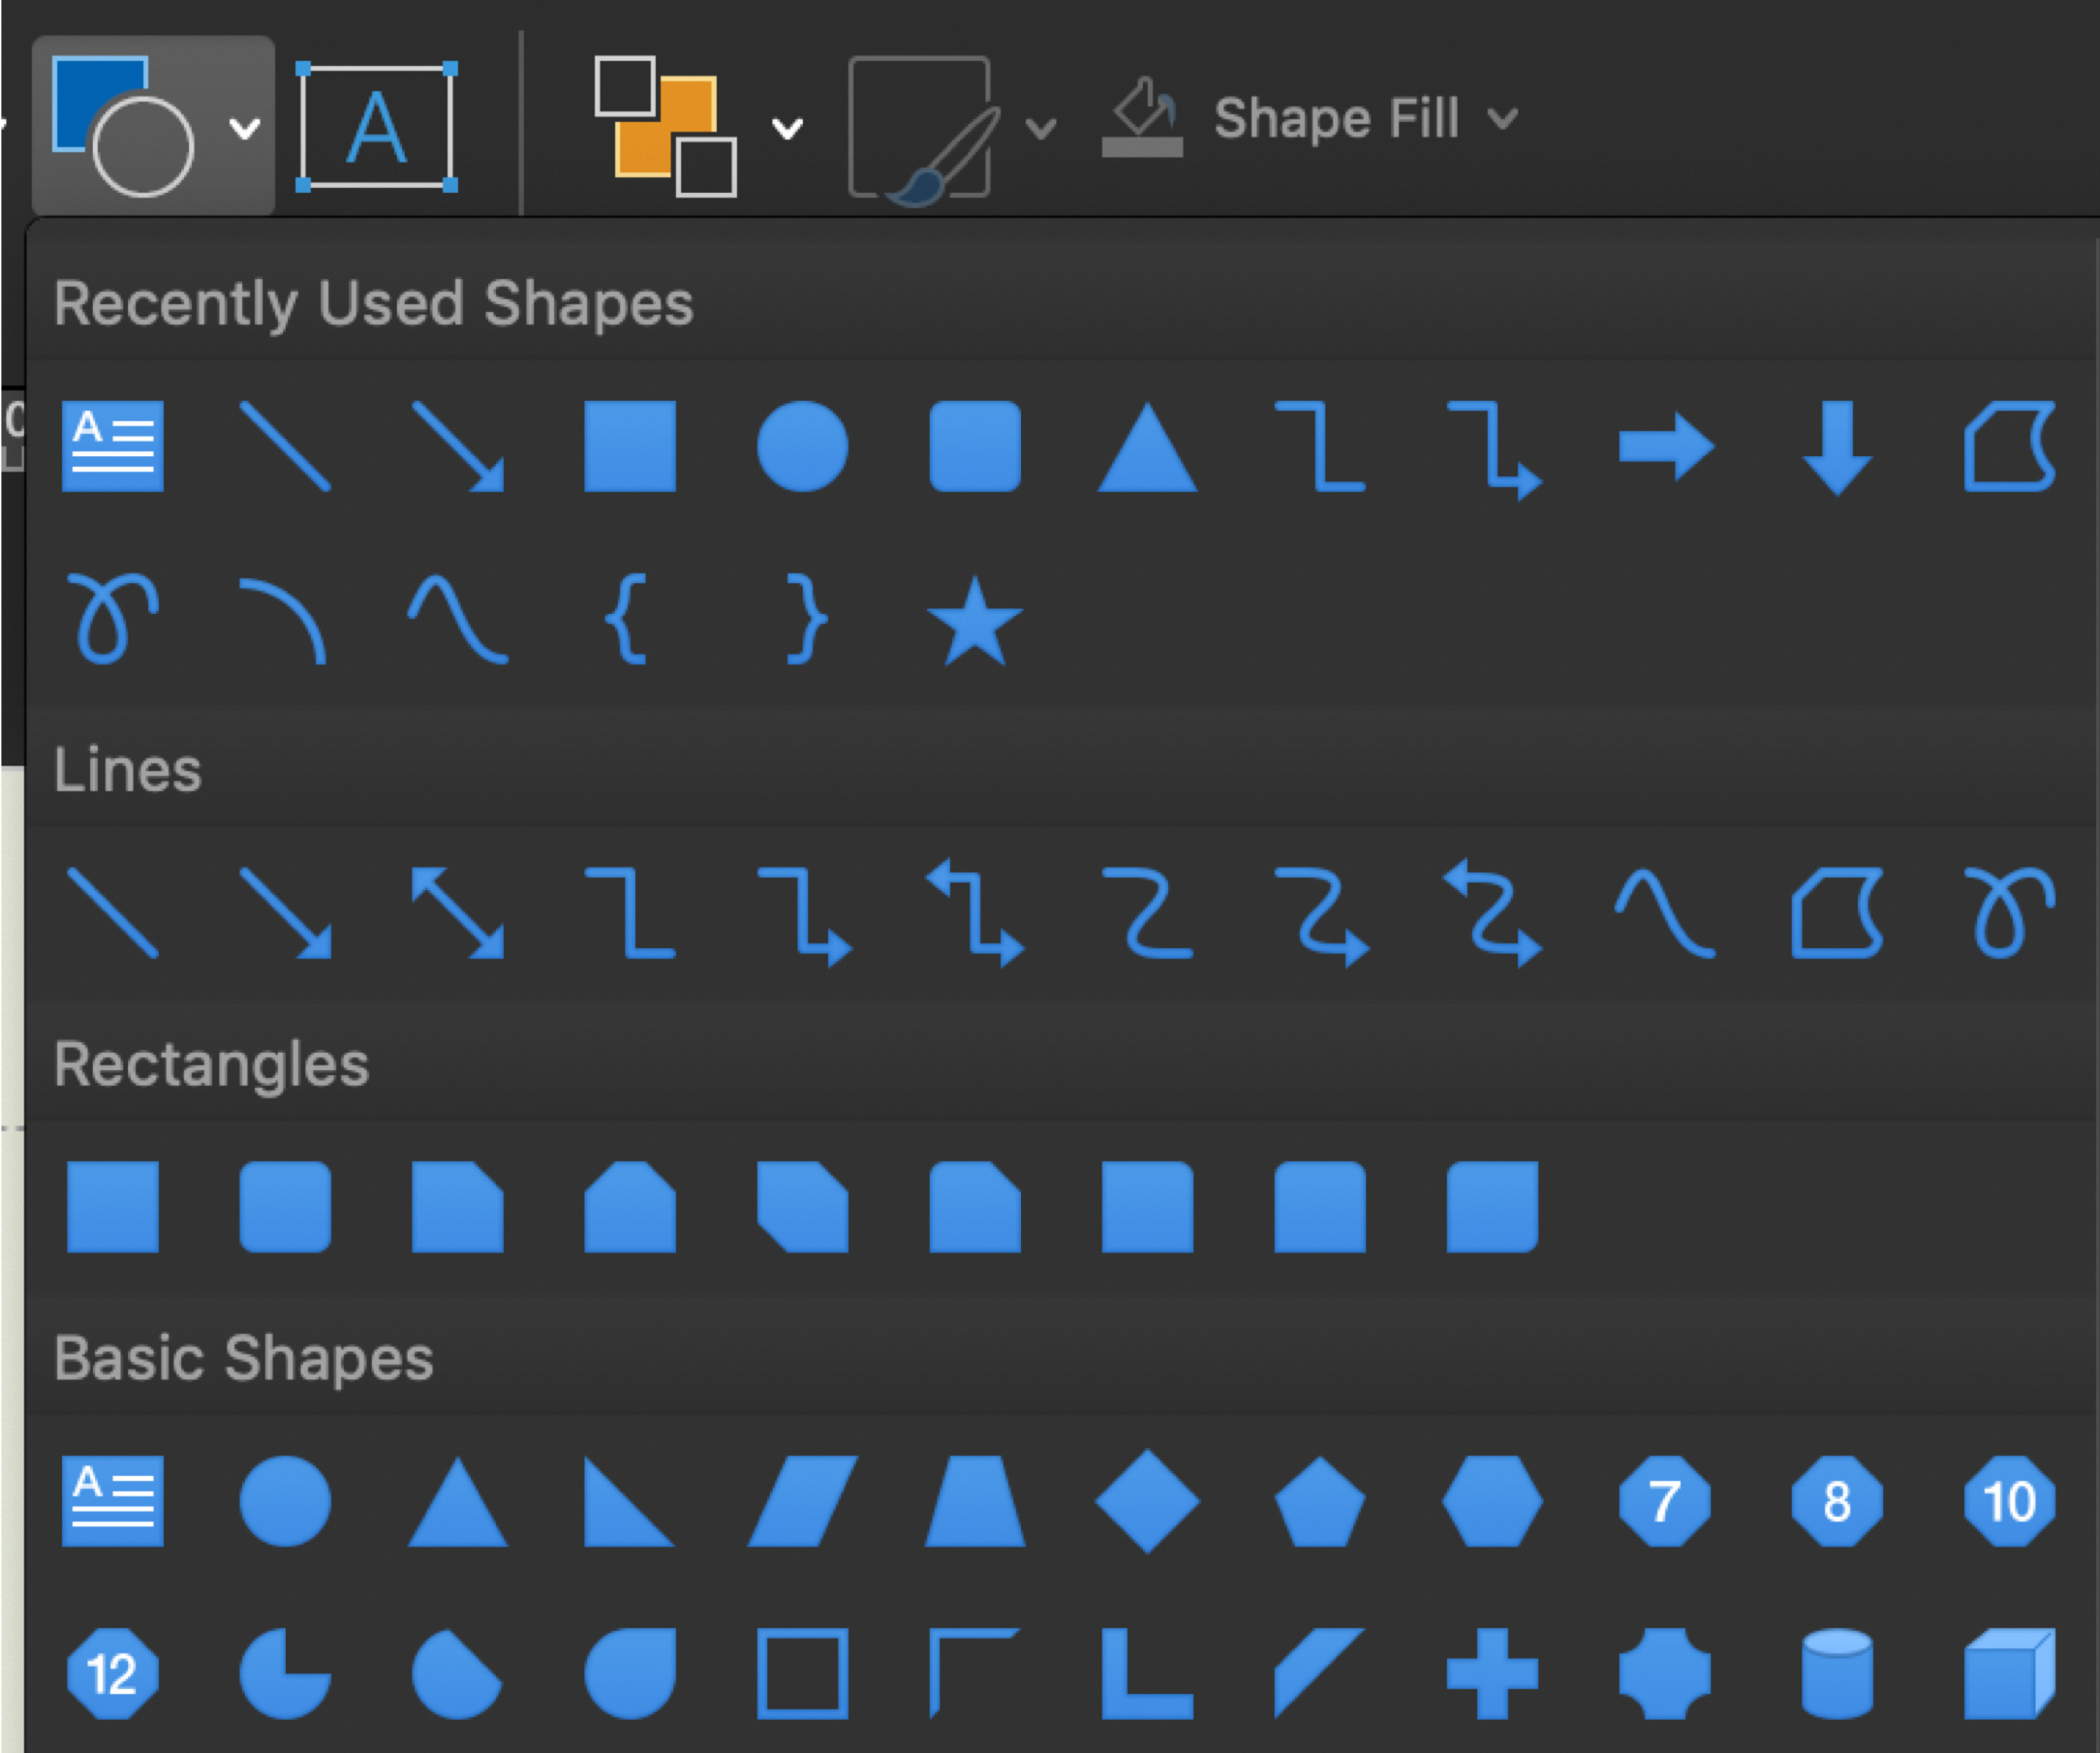Select the Curved Double-Arrow Connector
The image size is (2100, 1753).
1493,913
